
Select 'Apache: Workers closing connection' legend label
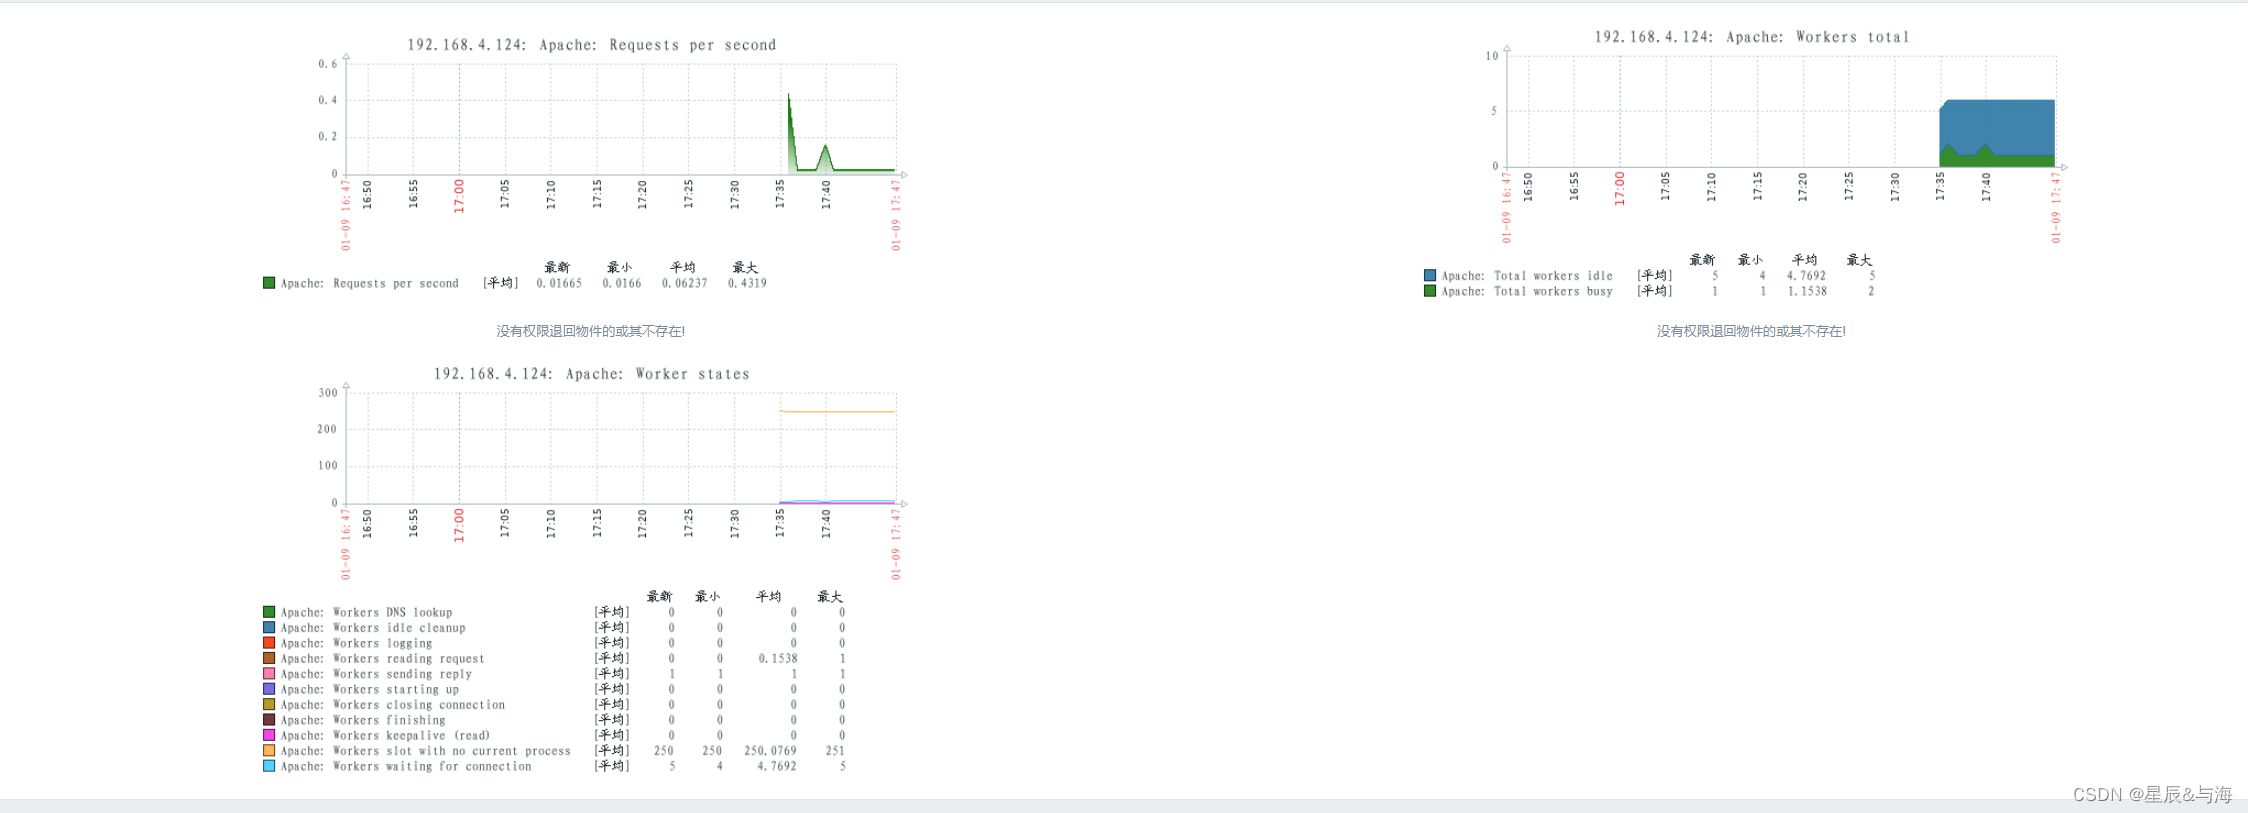click(393, 705)
